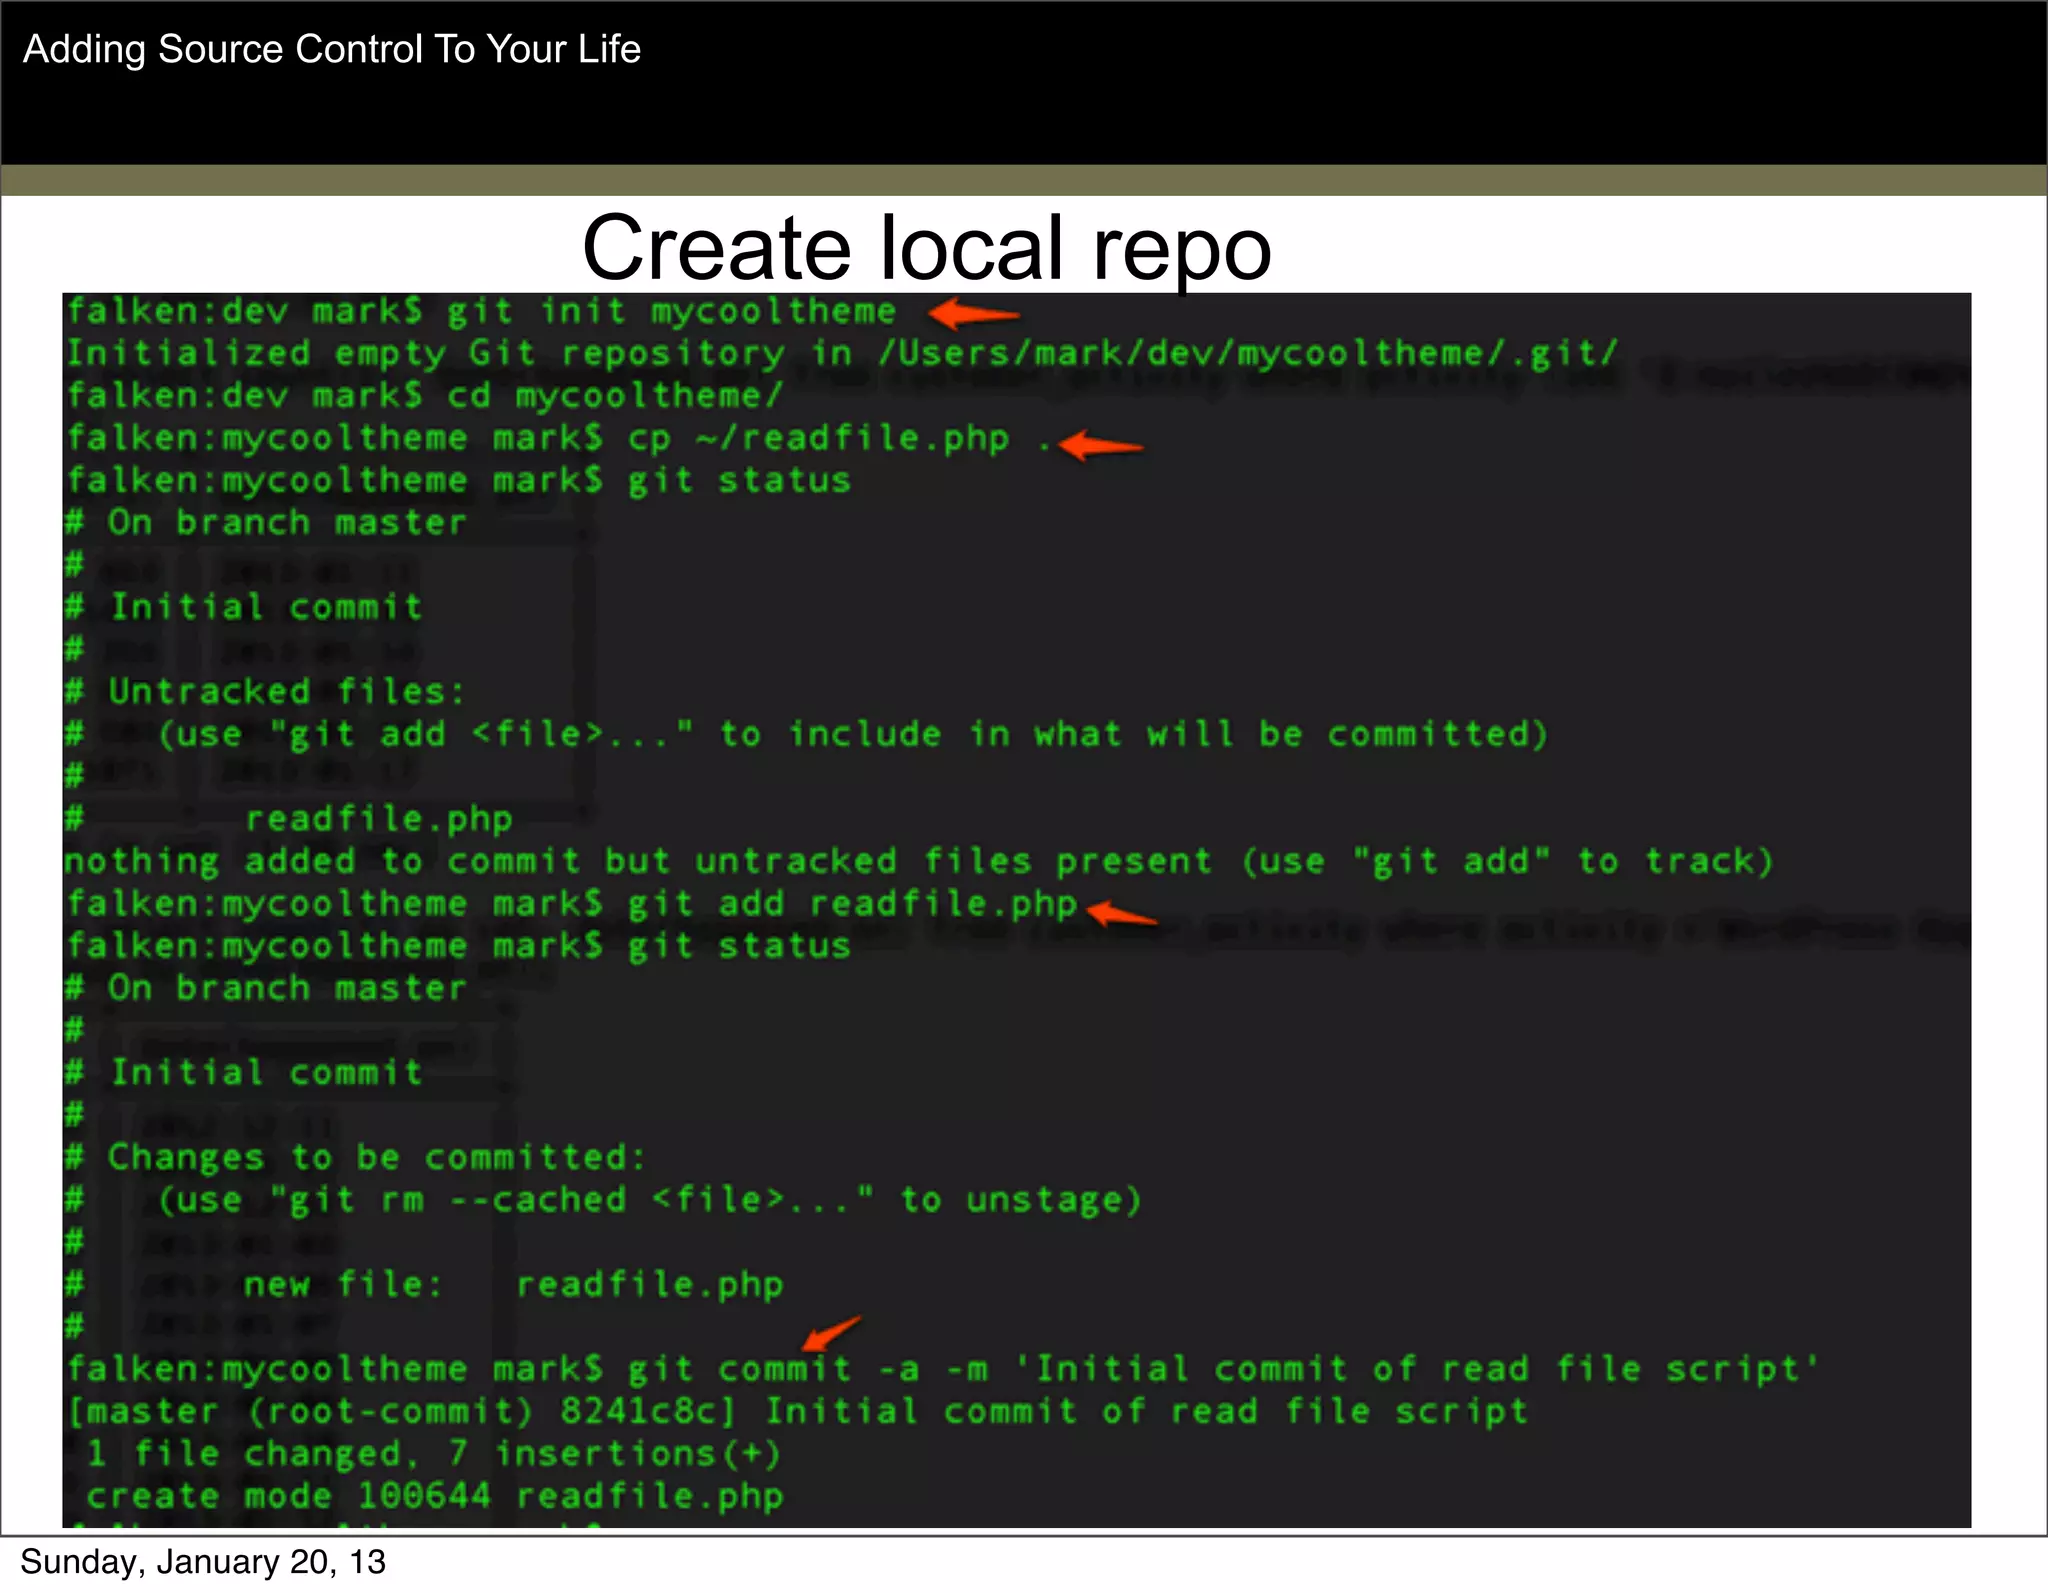This screenshot has height=1593, width=2048.
Task: Click the 'cd mycooltheme/' command line
Action: 424,395
